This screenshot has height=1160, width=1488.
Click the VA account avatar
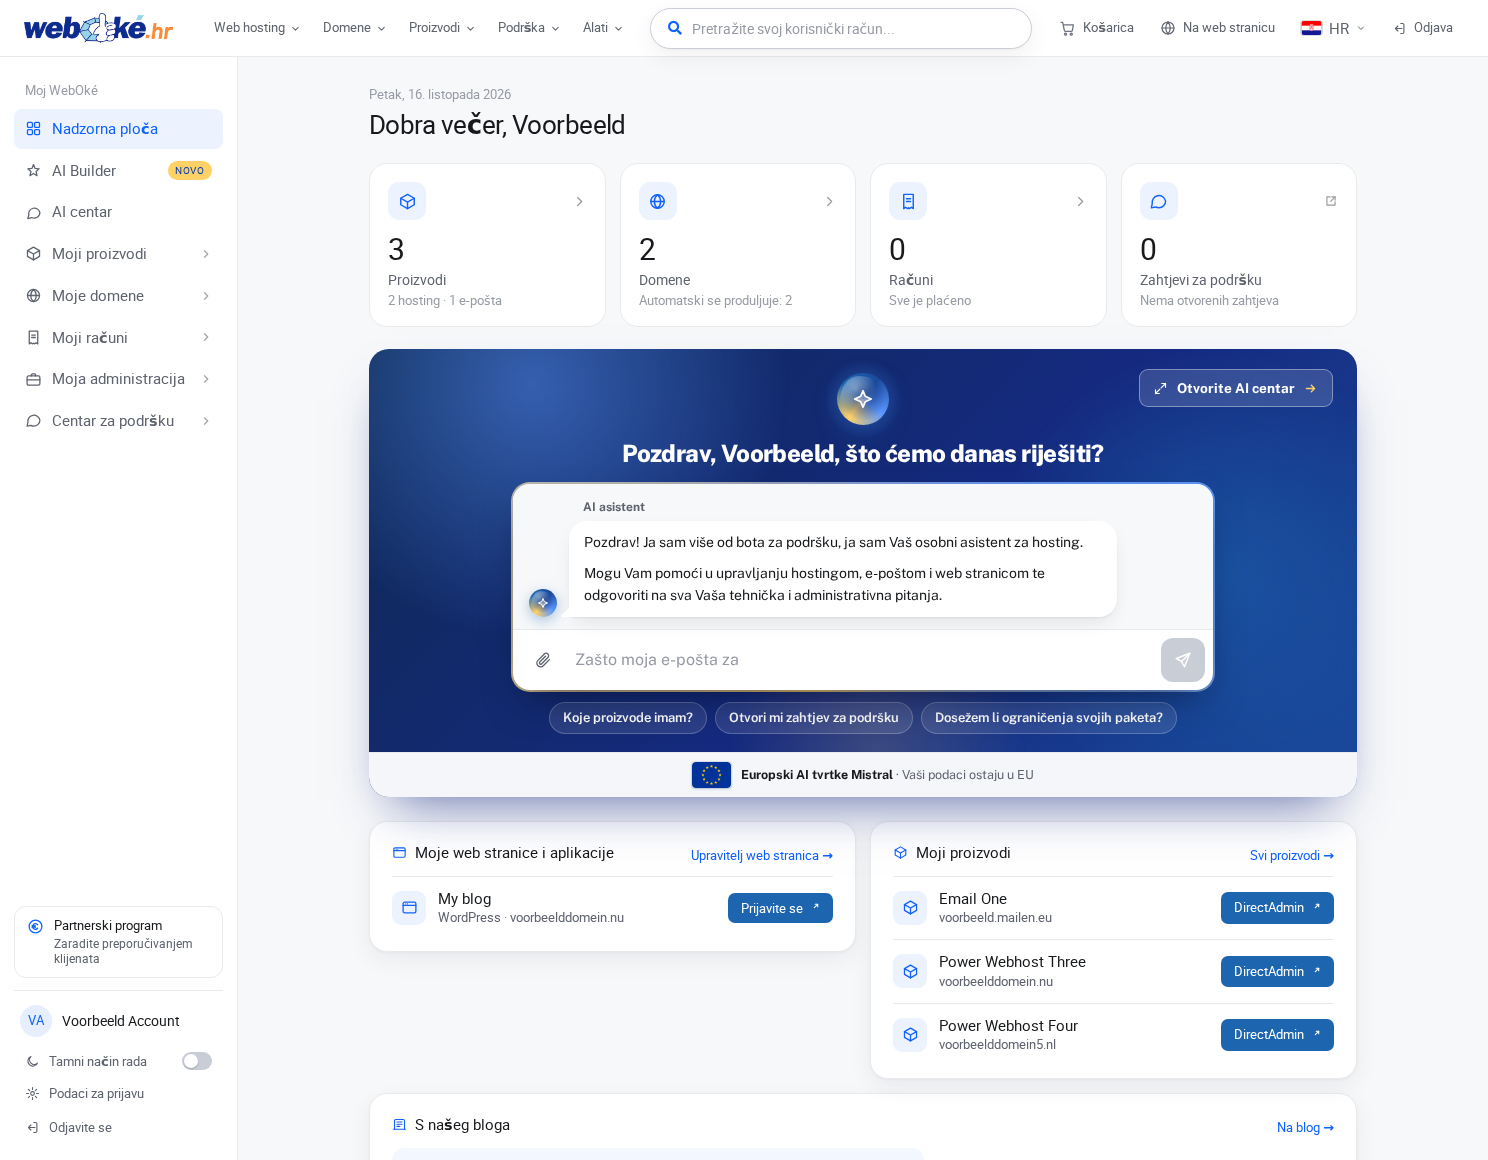click(x=36, y=1021)
